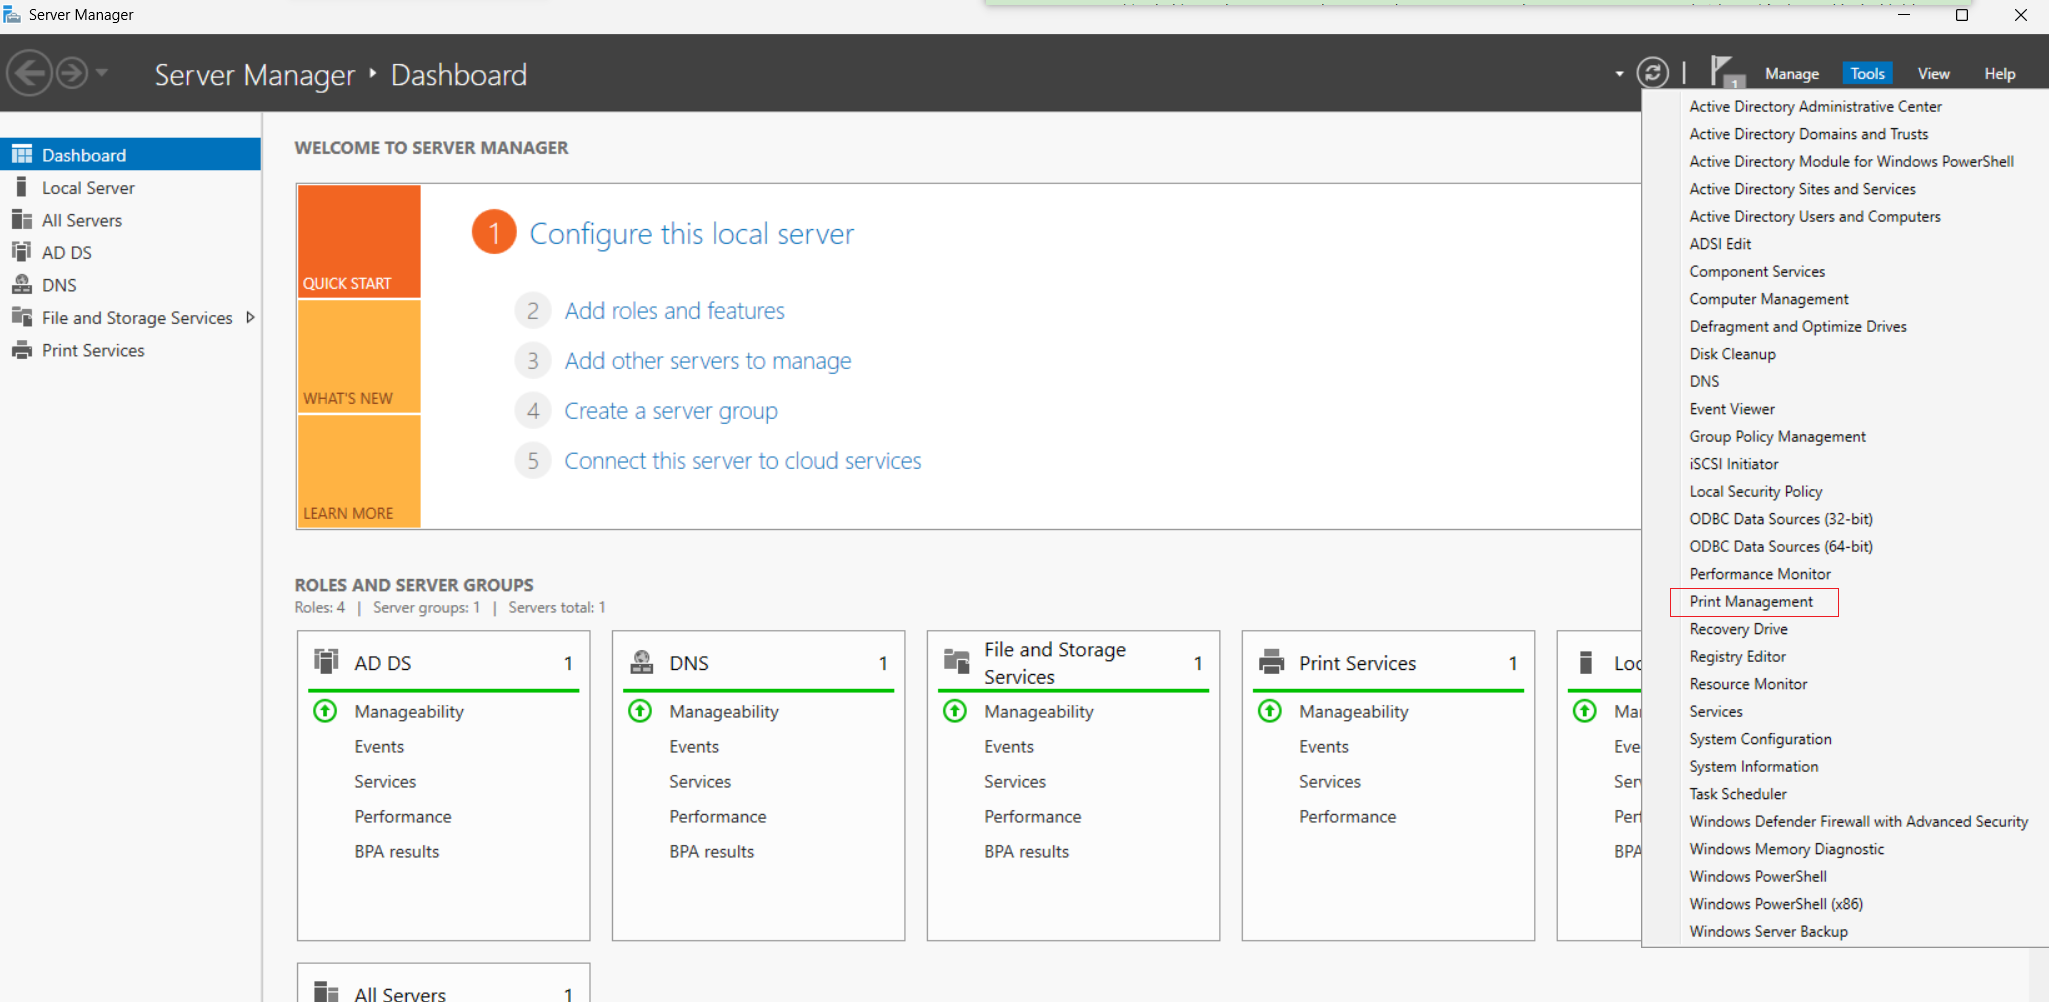Viewport: 2049px width, 1002px height.
Task: Open the Manage menu
Action: click(x=1791, y=74)
